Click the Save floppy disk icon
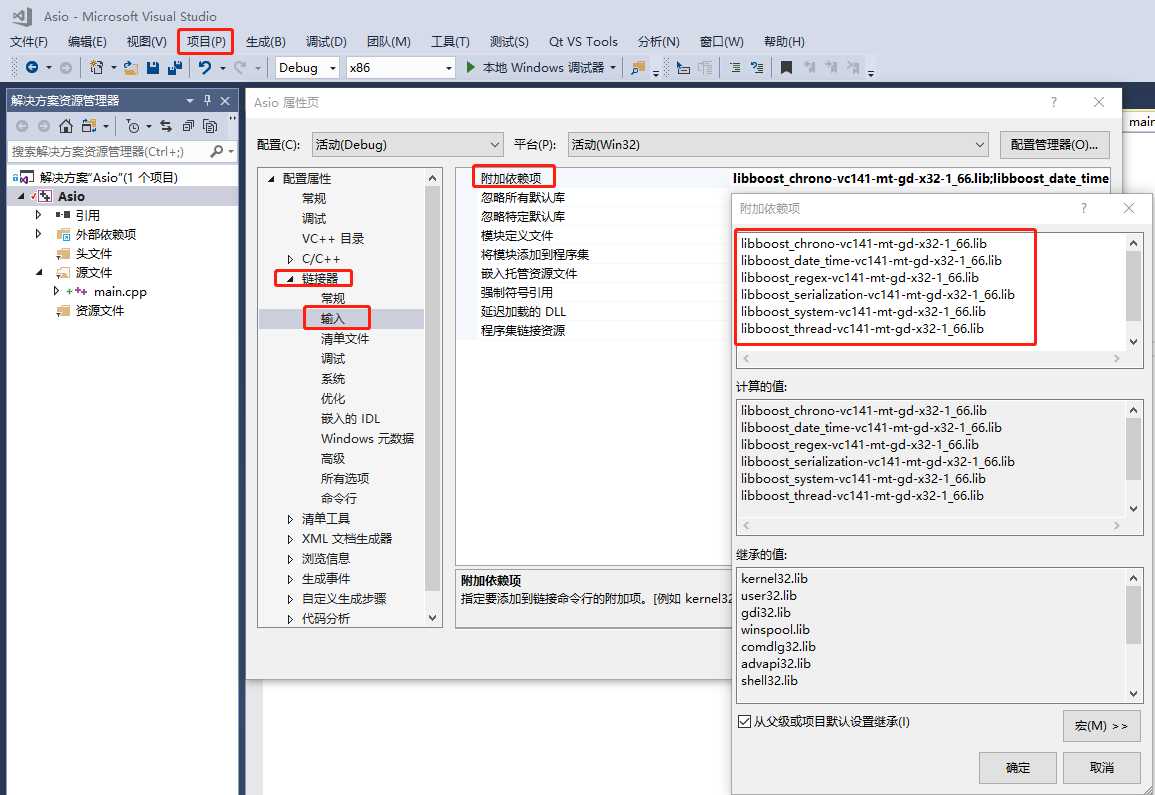Image resolution: width=1155 pixels, height=795 pixels. click(152, 68)
